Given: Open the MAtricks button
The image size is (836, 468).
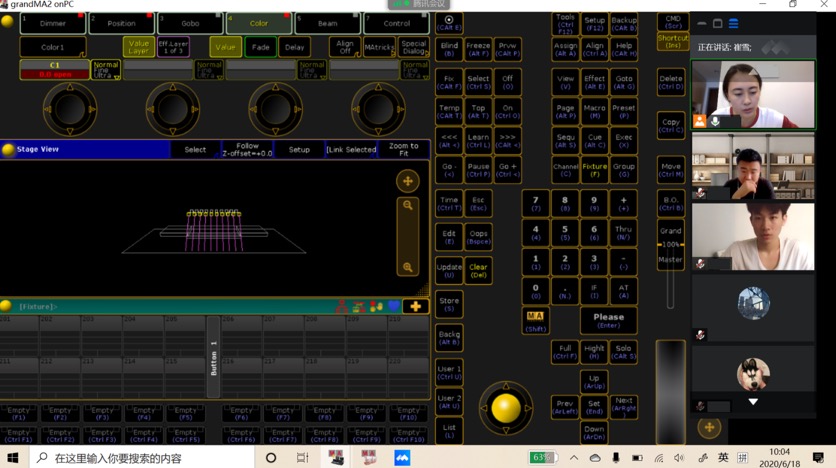Looking at the screenshot, I should 379,47.
